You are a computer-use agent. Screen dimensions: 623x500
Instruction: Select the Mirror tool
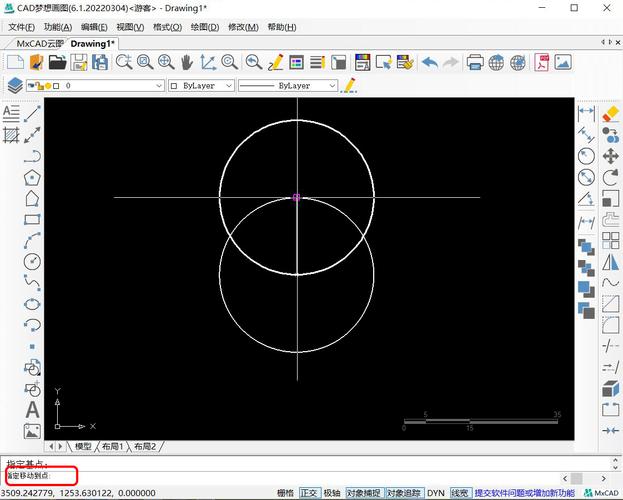[611, 262]
